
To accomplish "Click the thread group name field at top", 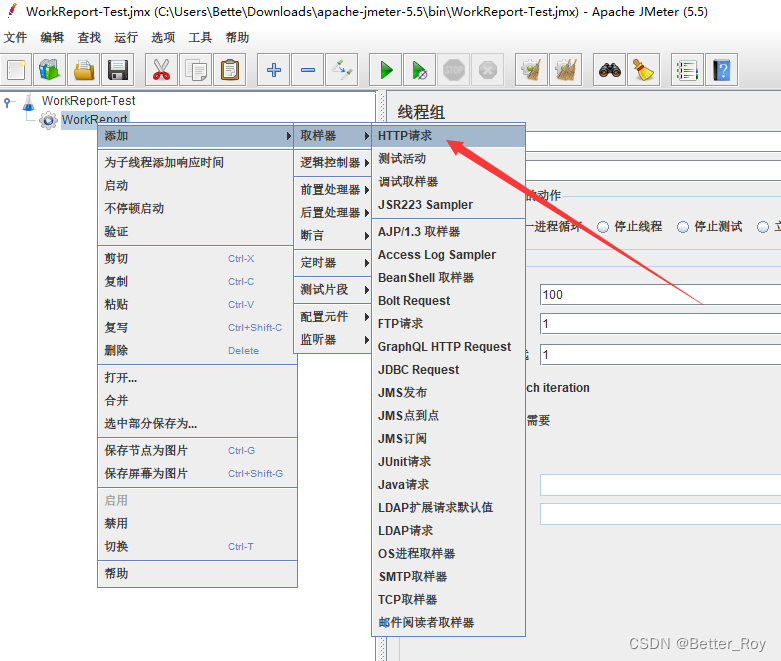I will pos(653,141).
